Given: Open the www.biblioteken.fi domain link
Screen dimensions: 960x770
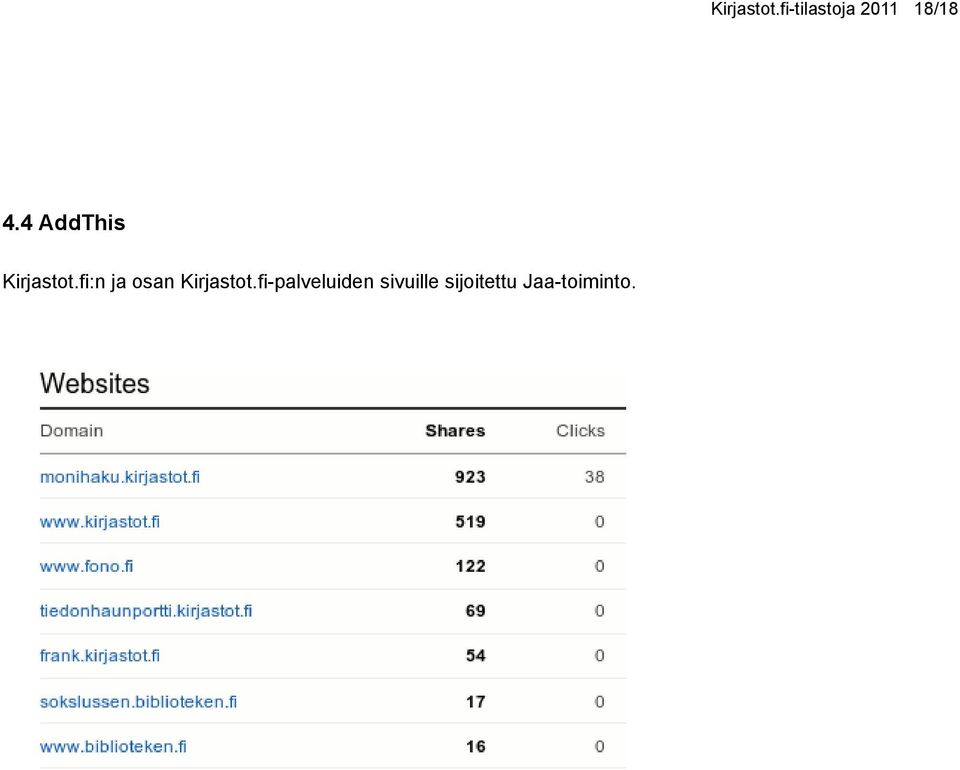Looking at the screenshot, I should click(113, 746).
